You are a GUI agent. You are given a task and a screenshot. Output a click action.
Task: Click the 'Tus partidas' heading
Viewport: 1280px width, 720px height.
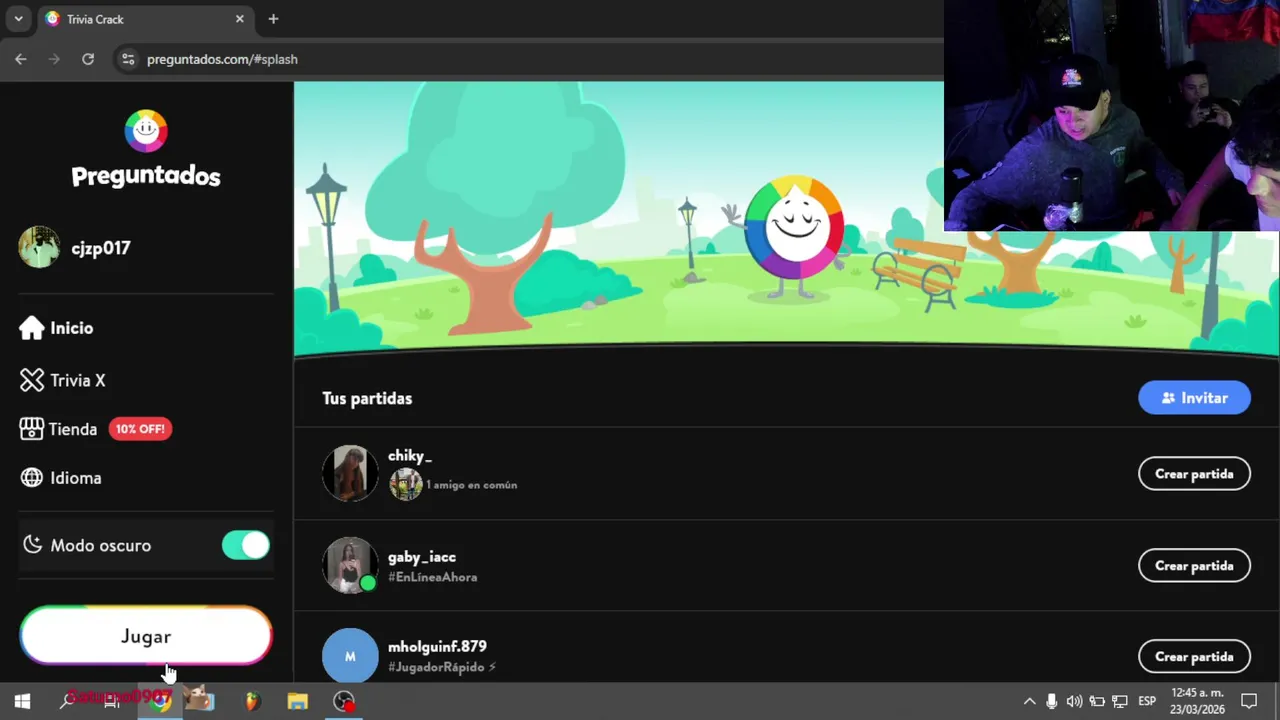(x=367, y=398)
